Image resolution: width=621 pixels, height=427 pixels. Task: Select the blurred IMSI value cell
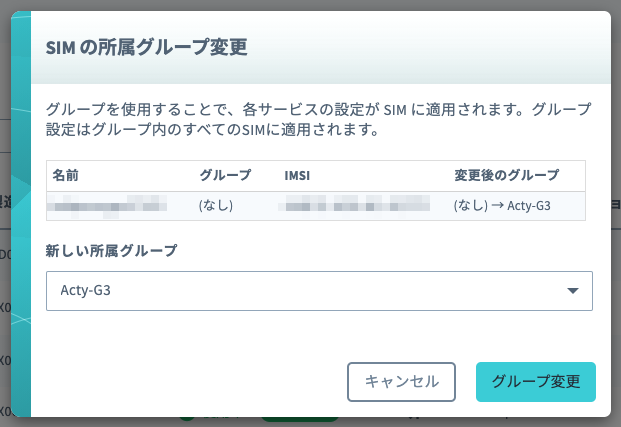[x=354, y=206]
